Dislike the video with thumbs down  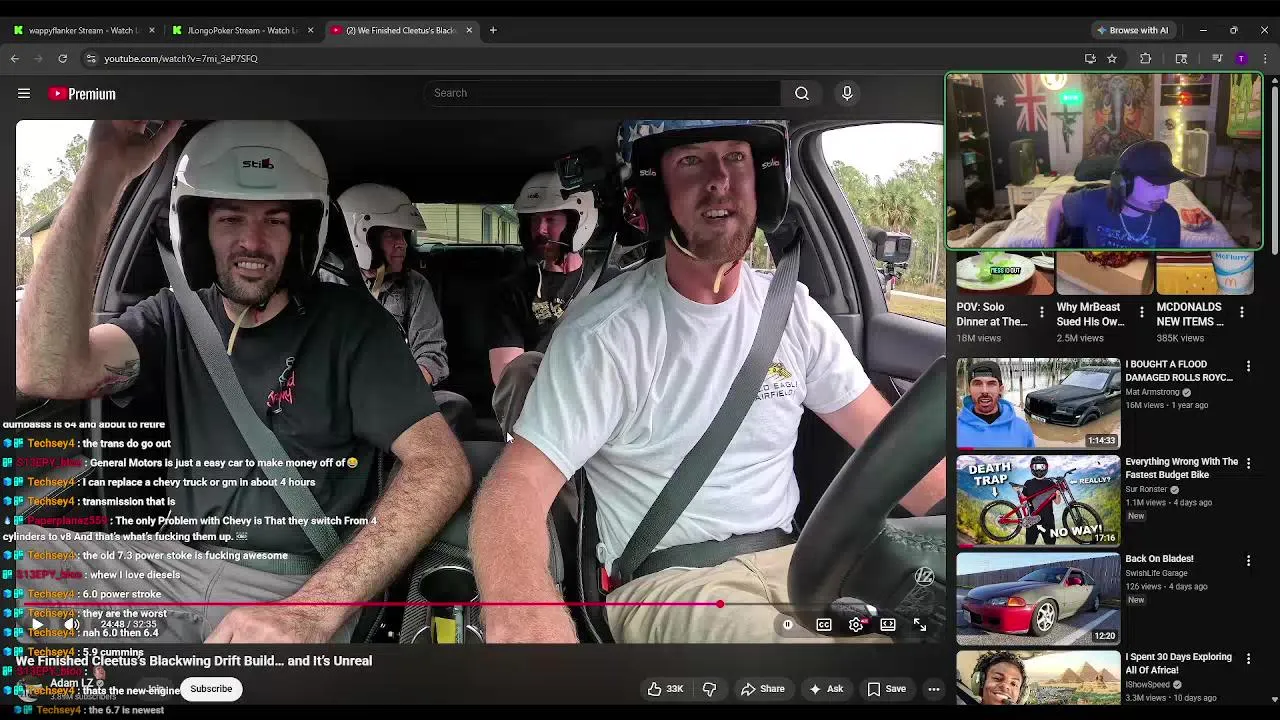coord(709,688)
